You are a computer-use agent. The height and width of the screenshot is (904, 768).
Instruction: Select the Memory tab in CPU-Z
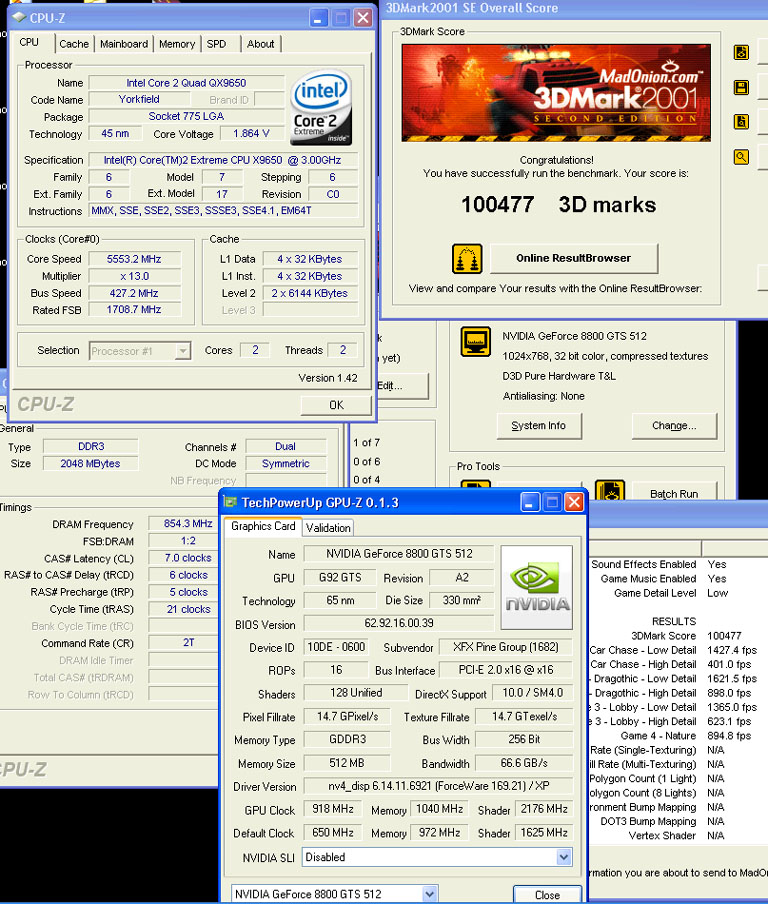coord(176,44)
